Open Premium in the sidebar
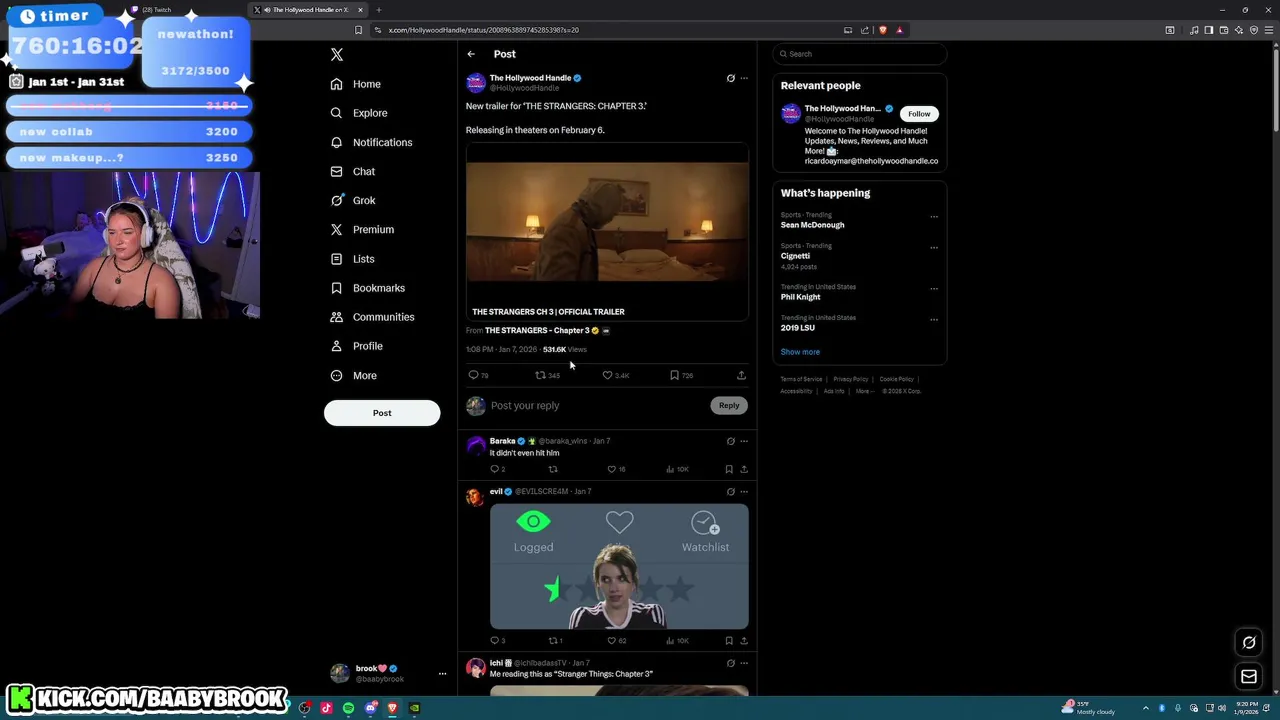Image resolution: width=1280 pixels, height=720 pixels. tap(362, 229)
